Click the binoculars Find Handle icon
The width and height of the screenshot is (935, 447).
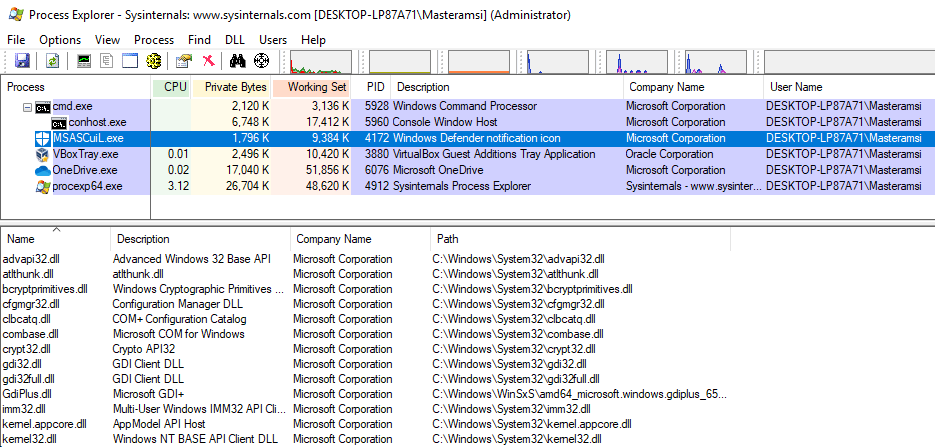(x=238, y=61)
